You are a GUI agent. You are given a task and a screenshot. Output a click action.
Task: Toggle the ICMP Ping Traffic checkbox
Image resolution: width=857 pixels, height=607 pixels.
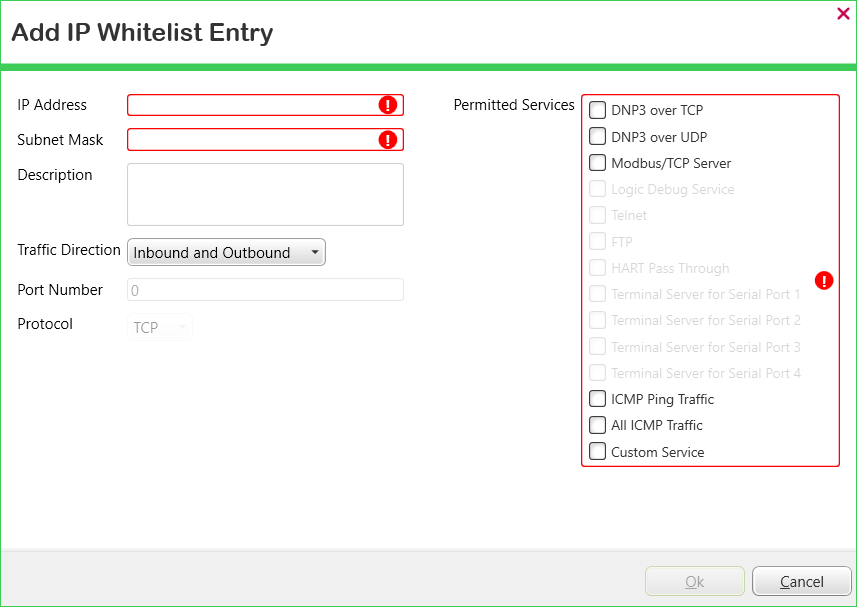click(x=598, y=399)
